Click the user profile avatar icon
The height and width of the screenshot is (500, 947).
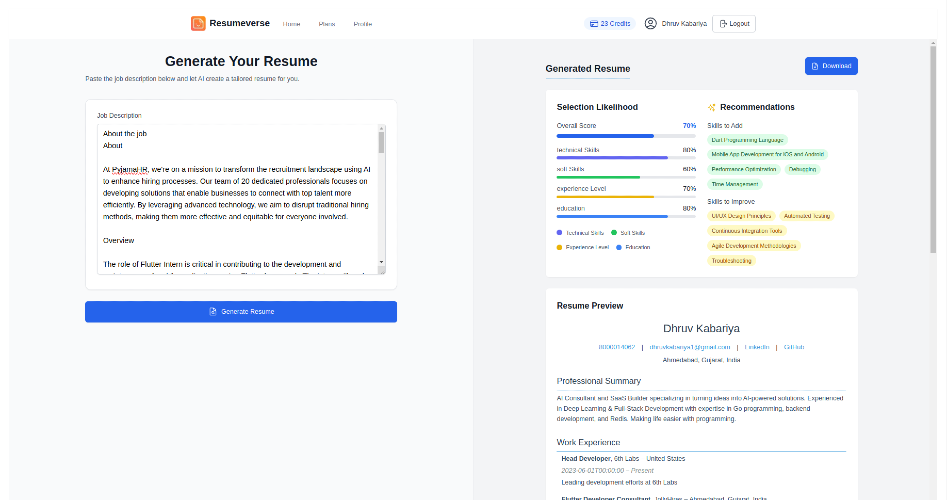pyautogui.click(x=650, y=24)
